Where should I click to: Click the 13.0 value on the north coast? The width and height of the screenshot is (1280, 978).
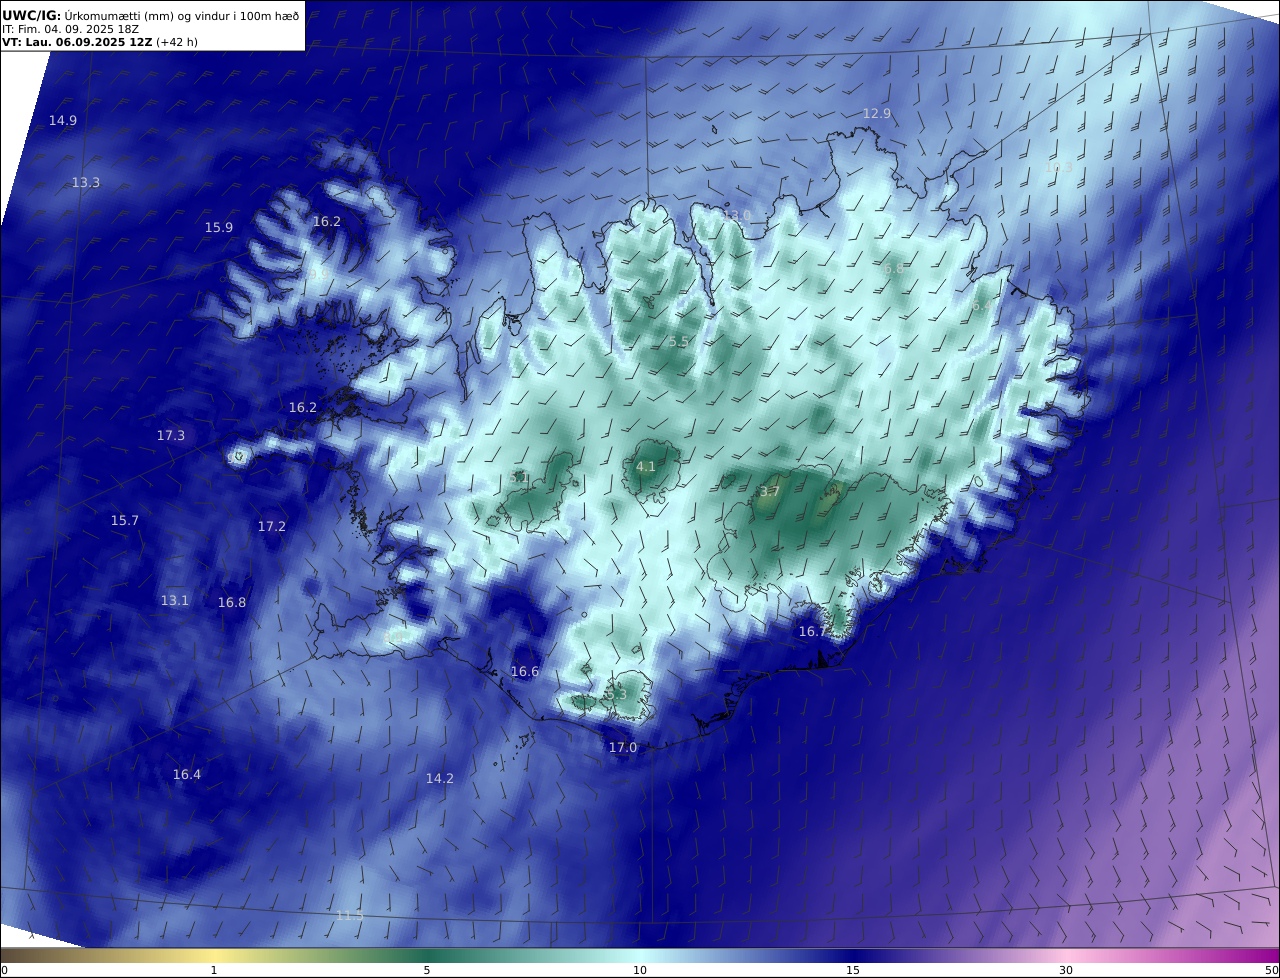point(737,216)
